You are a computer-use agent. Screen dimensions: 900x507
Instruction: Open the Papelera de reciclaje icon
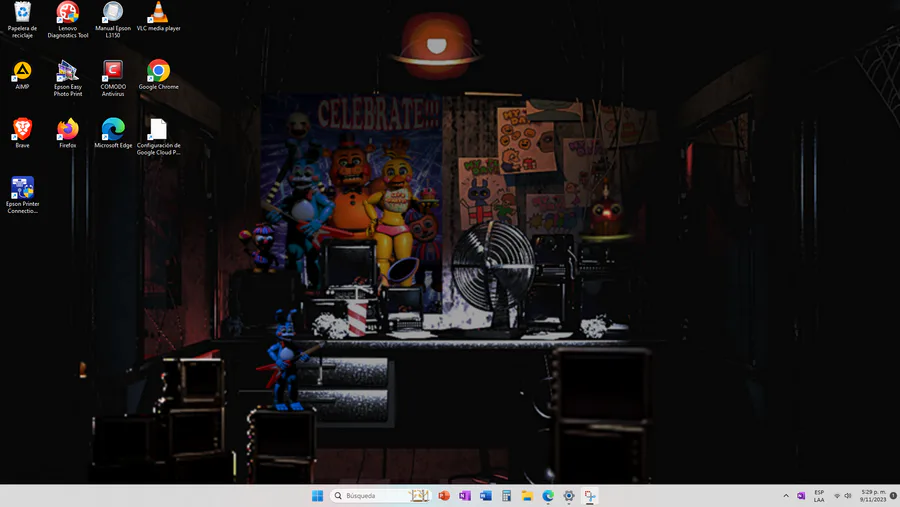click(x=22, y=20)
